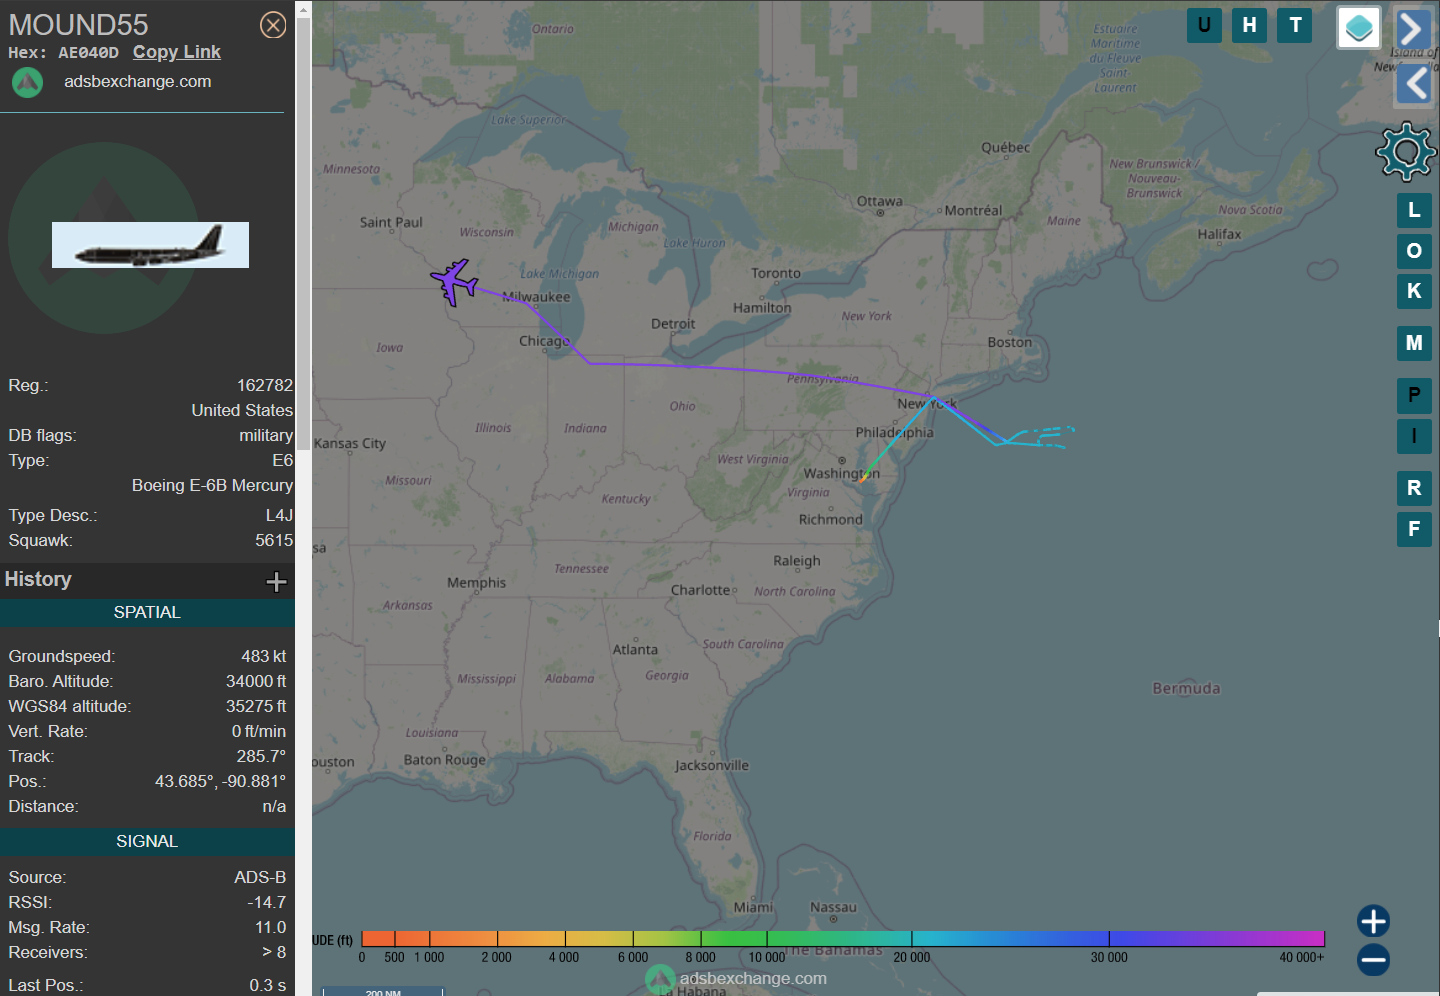Click the left arrow collapse button

(x=1414, y=84)
